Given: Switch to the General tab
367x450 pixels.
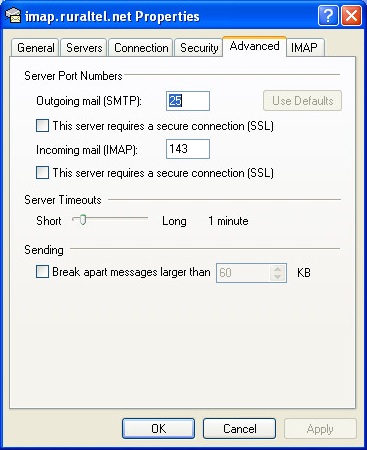Looking at the screenshot, I should coord(35,48).
